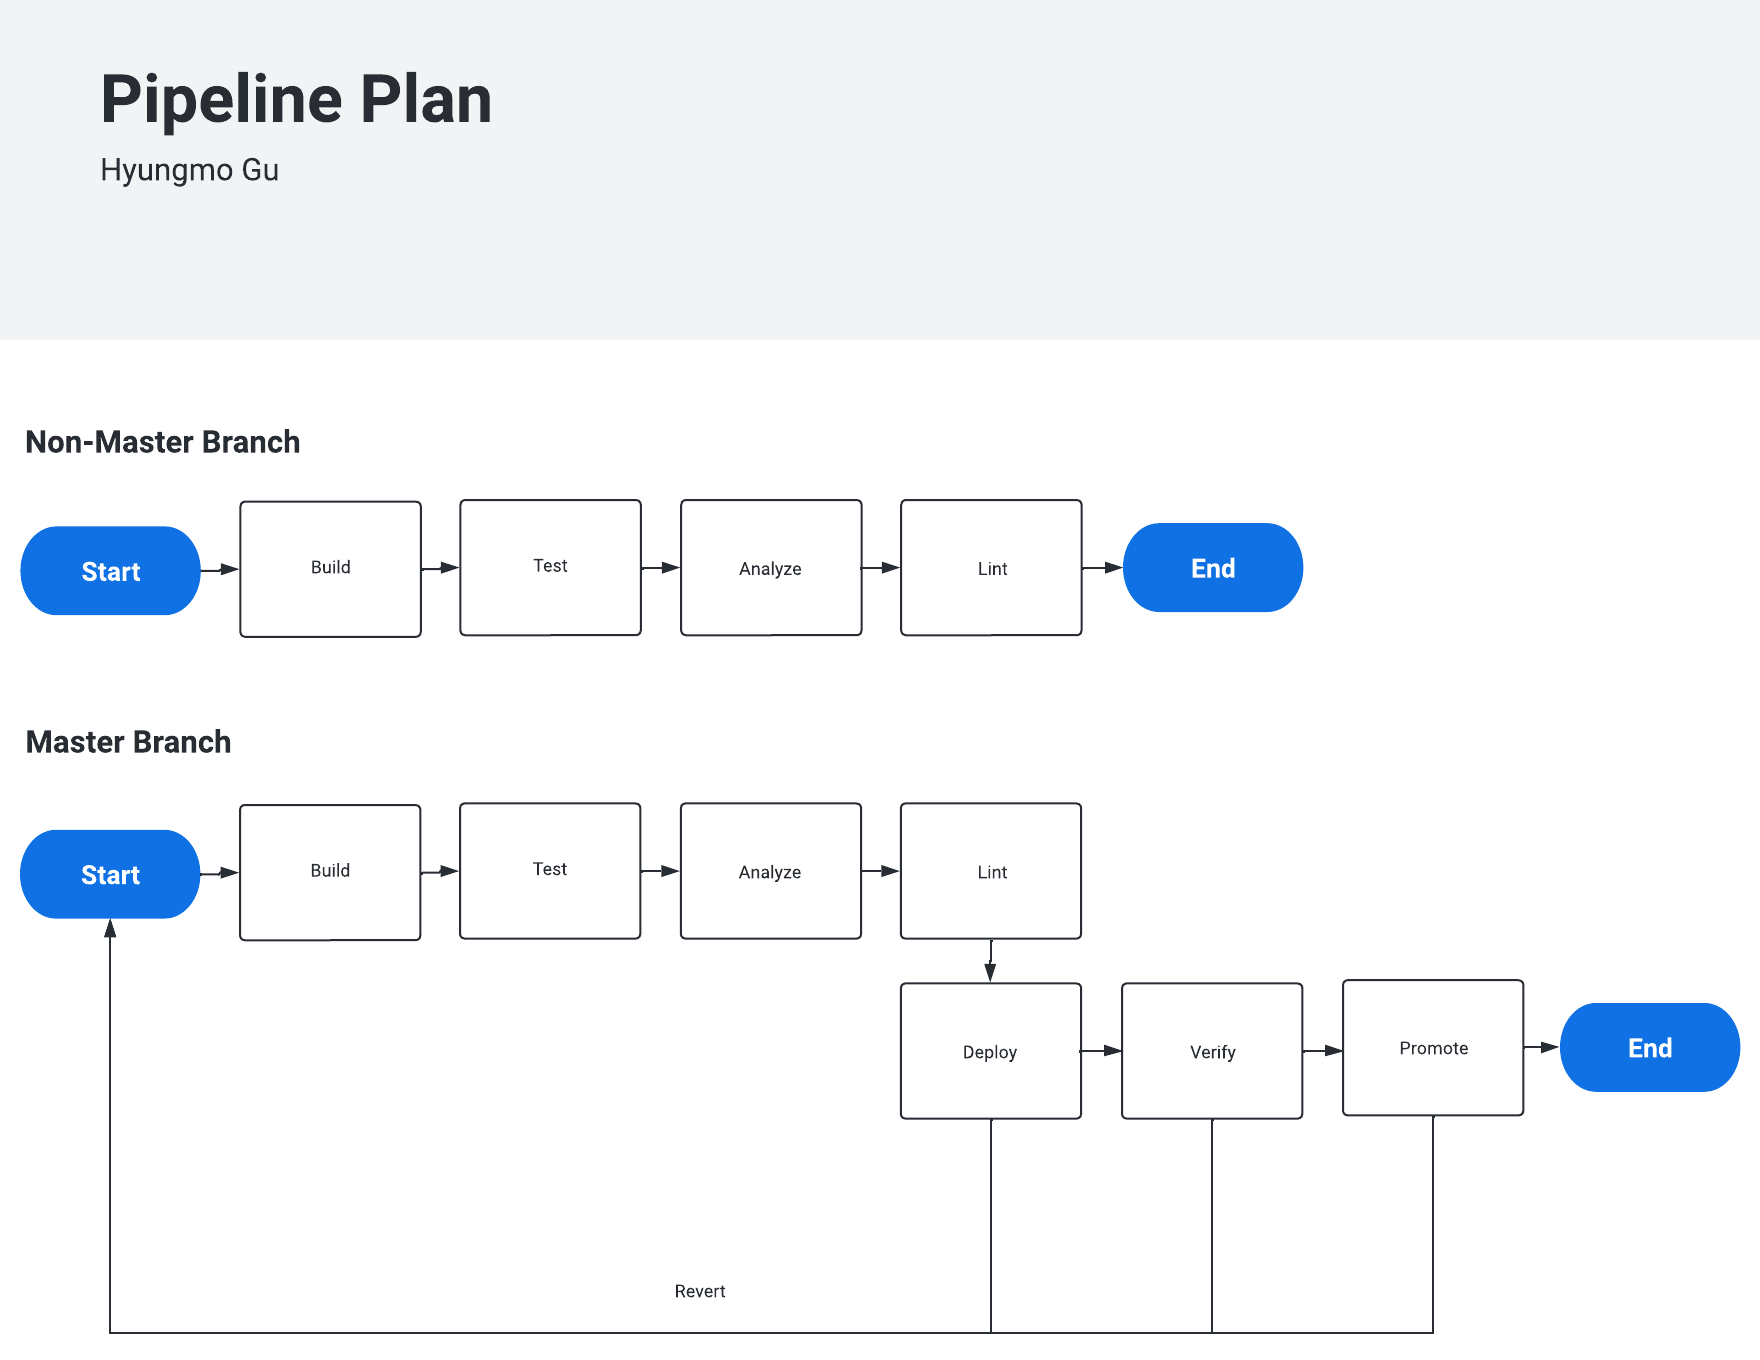Image resolution: width=1760 pixels, height=1360 pixels.
Task: Click the Build box in Non-Master Branch
Action: (x=330, y=568)
